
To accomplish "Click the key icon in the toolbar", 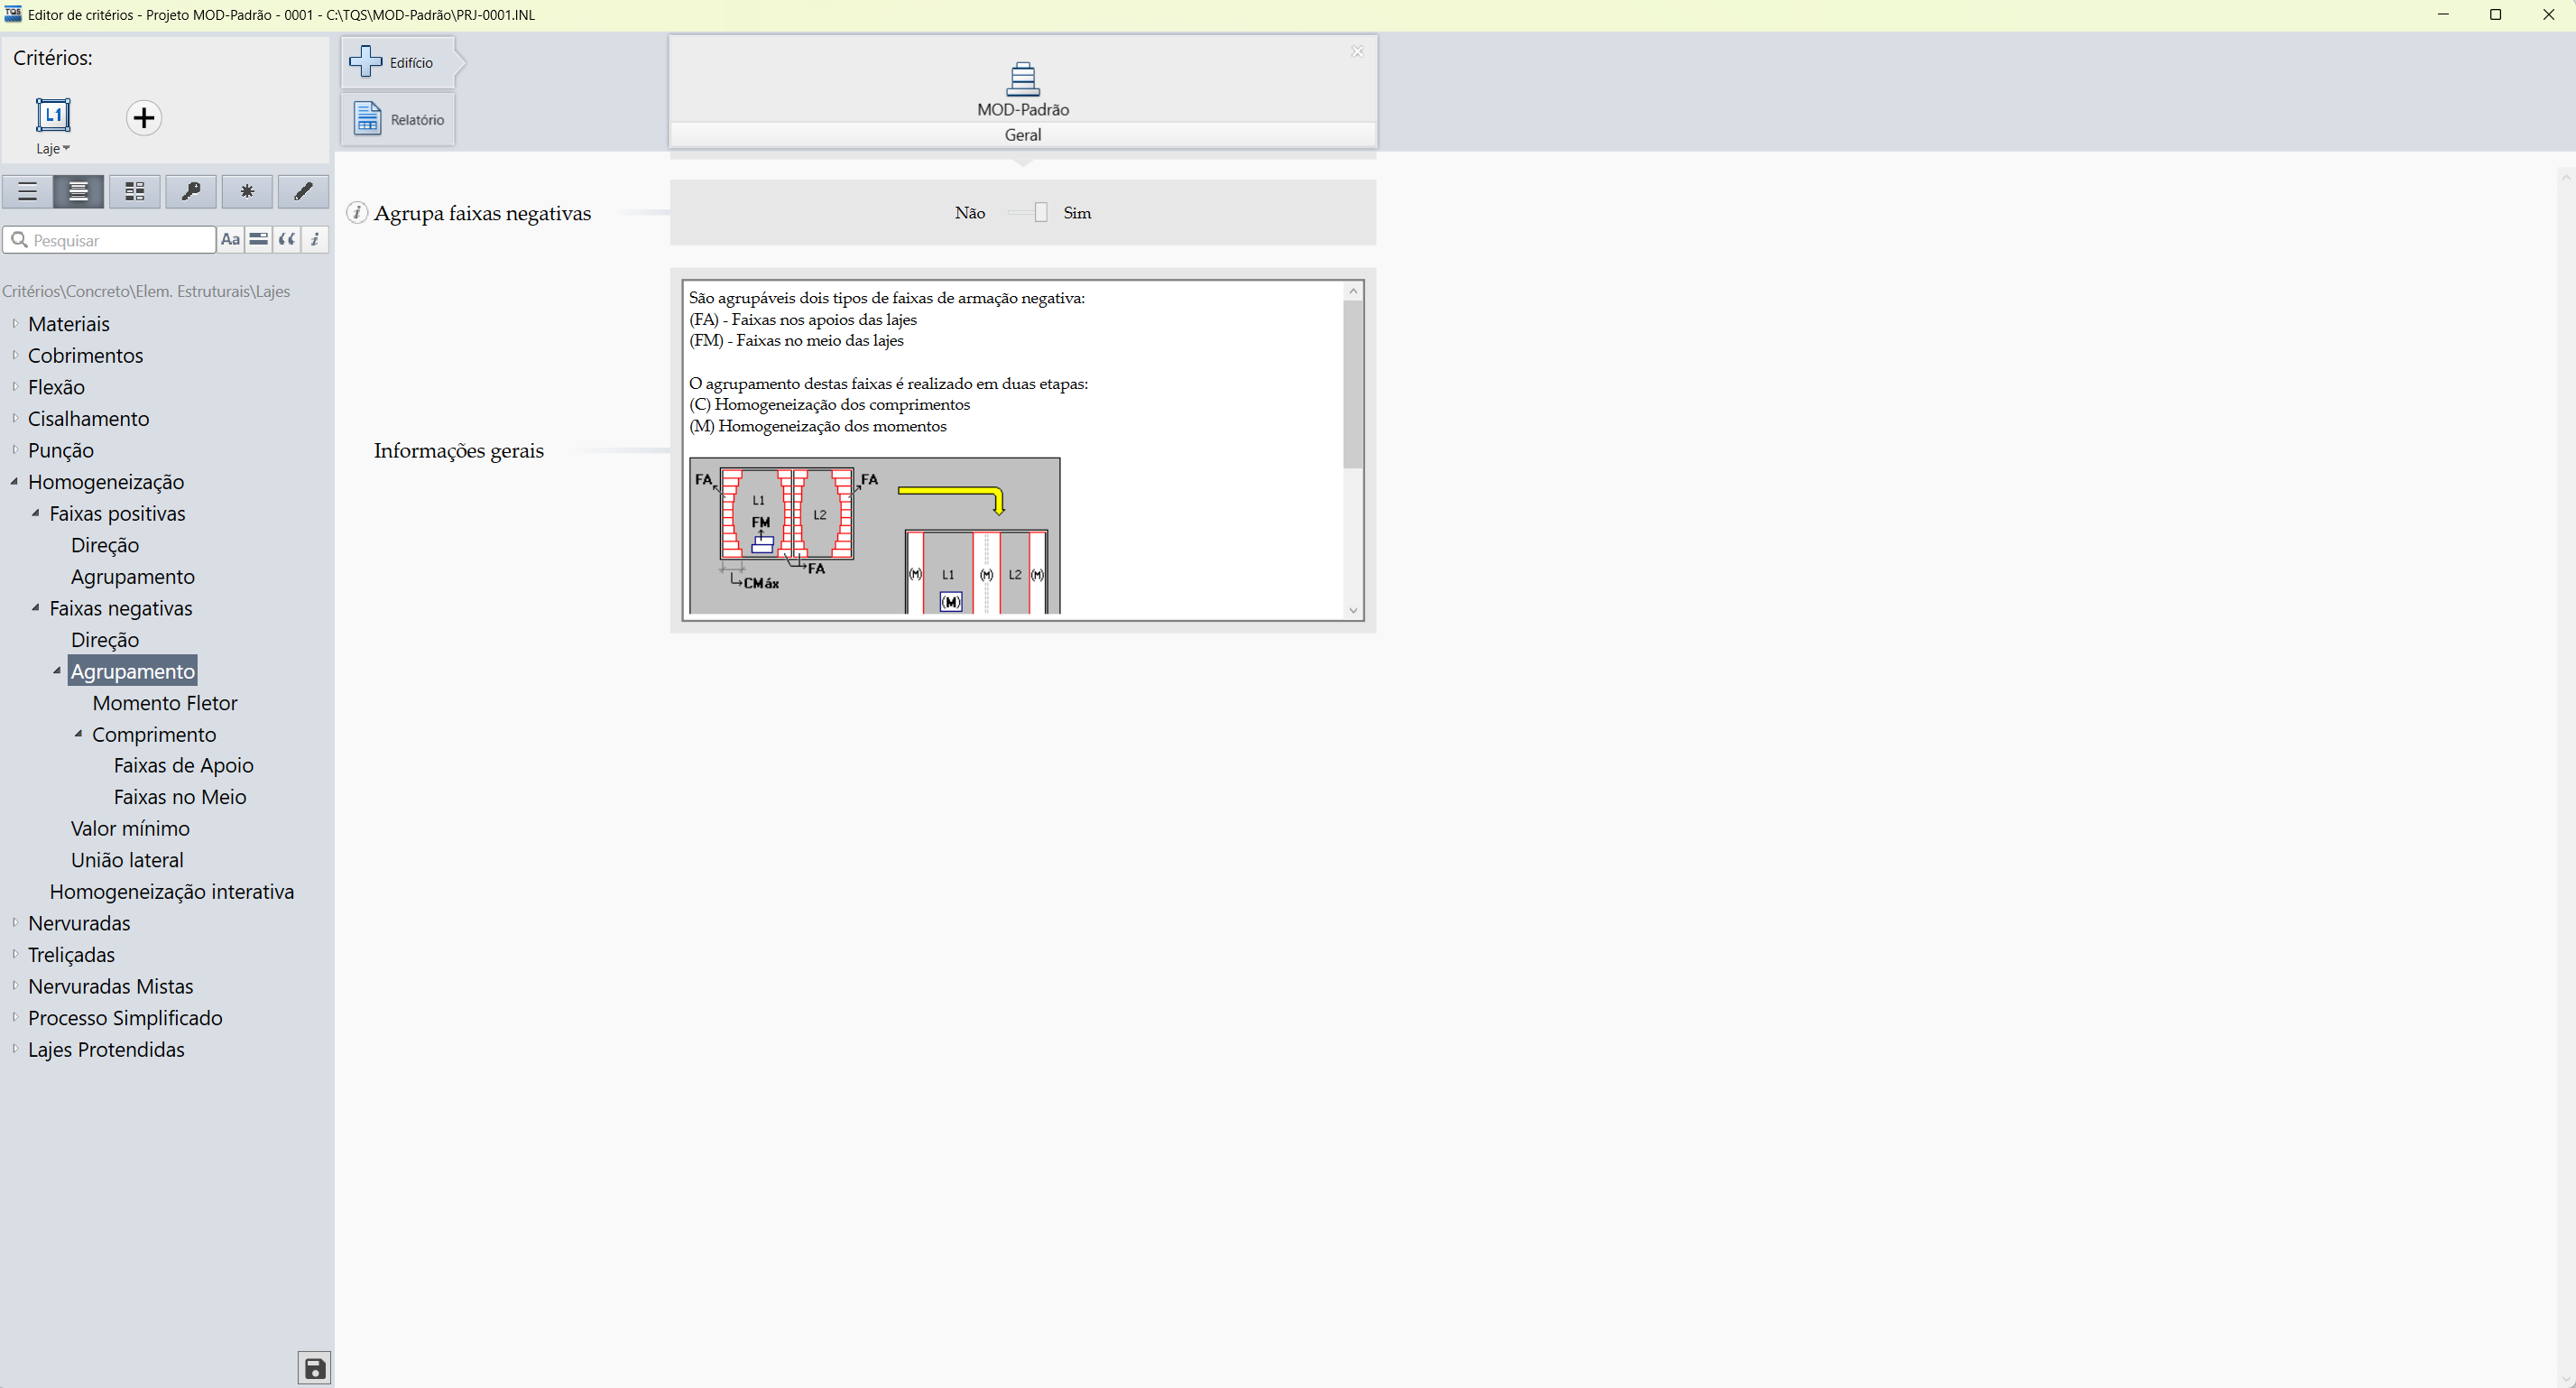I will pyautogui.click(x=191, y=191).
